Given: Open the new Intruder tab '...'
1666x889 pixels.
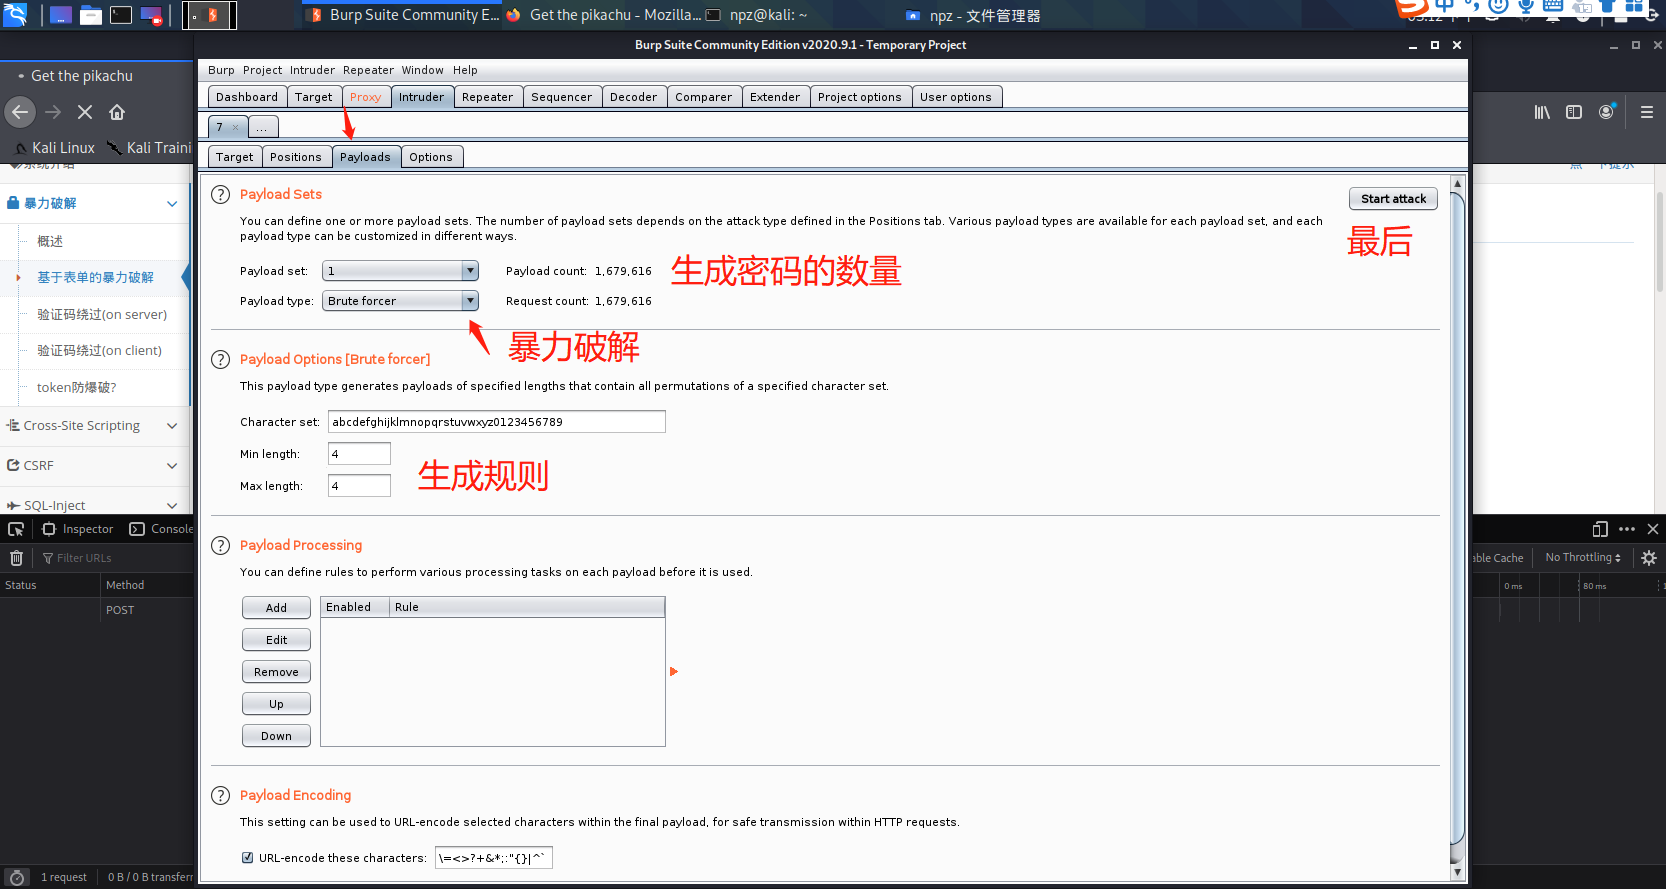Looking at the screenshot, I should click(x=262, y=127).
